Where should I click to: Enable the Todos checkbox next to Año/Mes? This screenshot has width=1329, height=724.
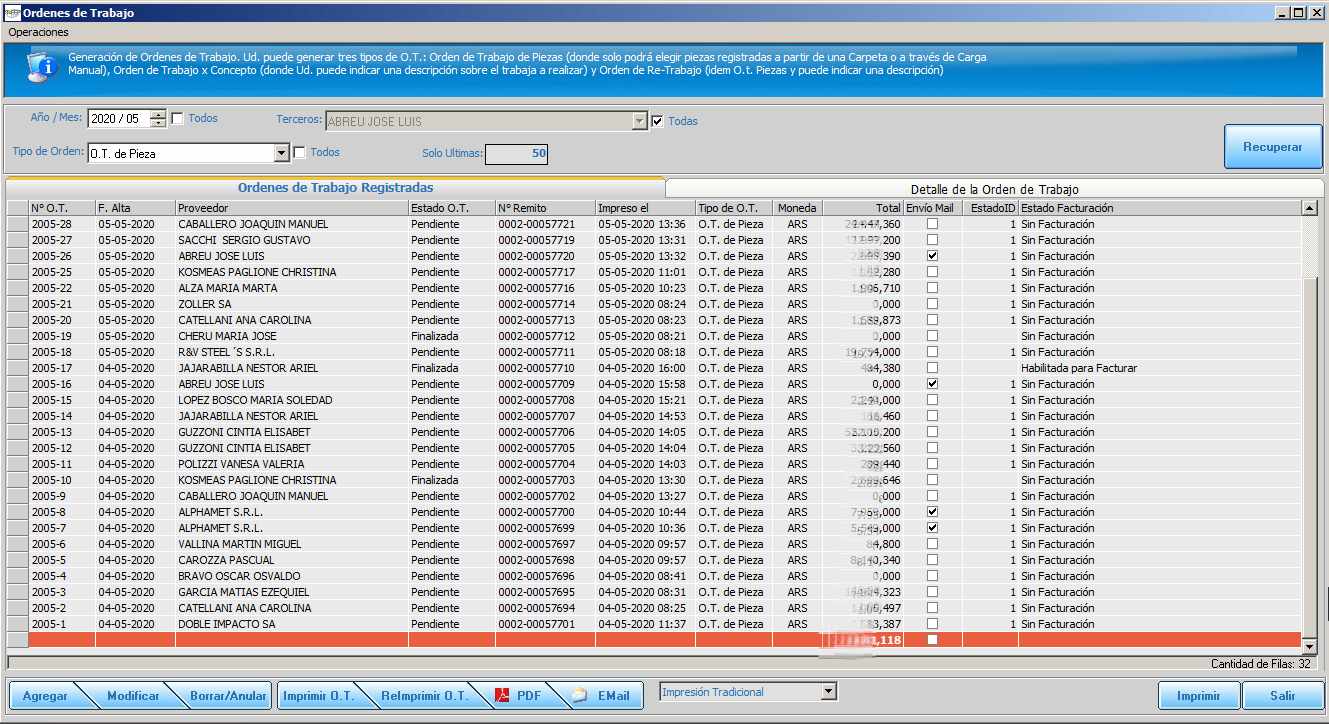point(178,119)
